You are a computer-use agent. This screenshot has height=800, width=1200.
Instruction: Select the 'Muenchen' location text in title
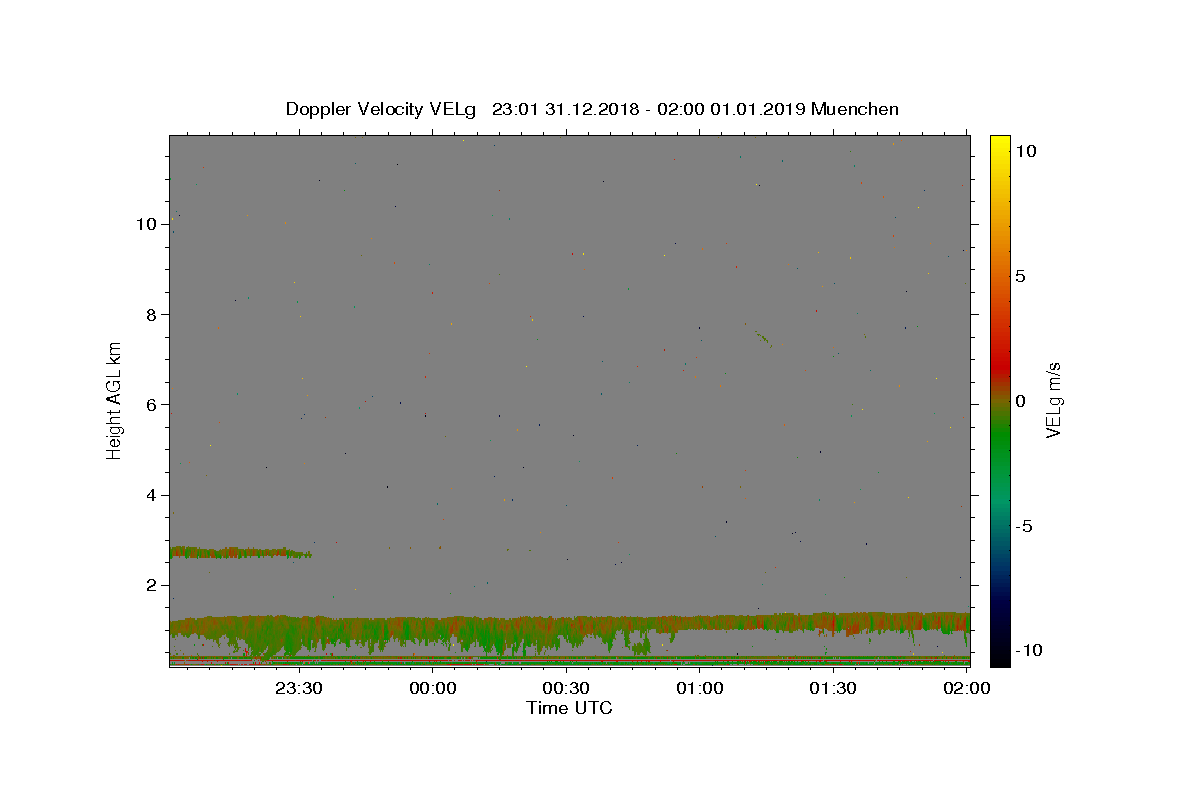(x=855, y=109)
